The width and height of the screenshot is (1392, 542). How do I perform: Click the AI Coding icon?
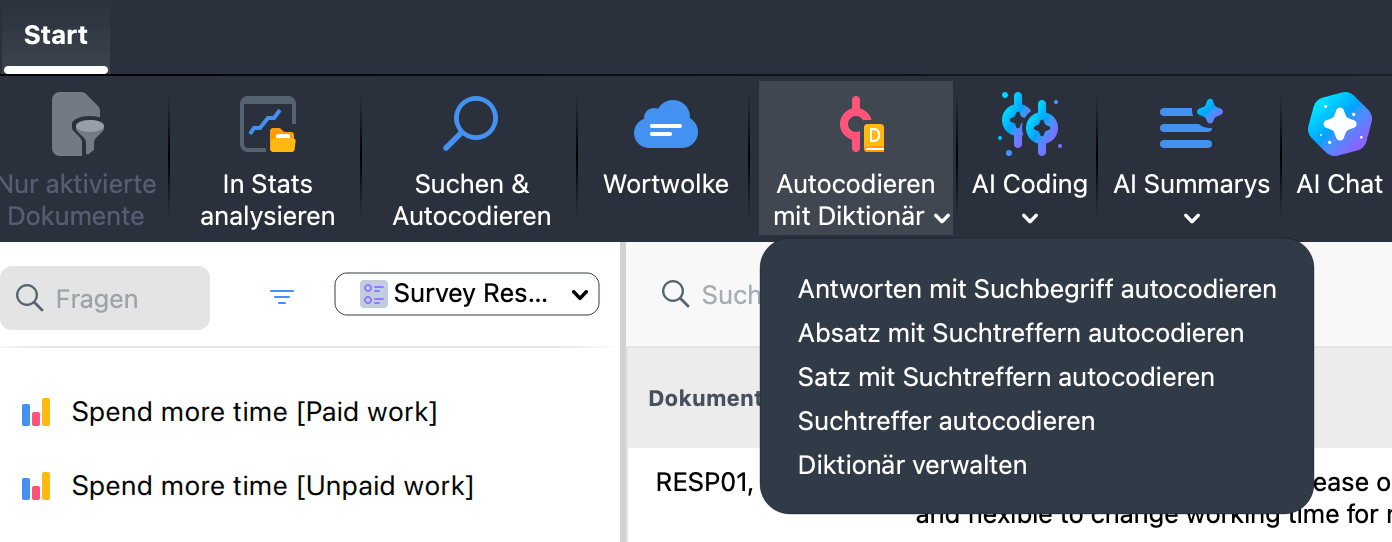click(x=1029, y=124)
